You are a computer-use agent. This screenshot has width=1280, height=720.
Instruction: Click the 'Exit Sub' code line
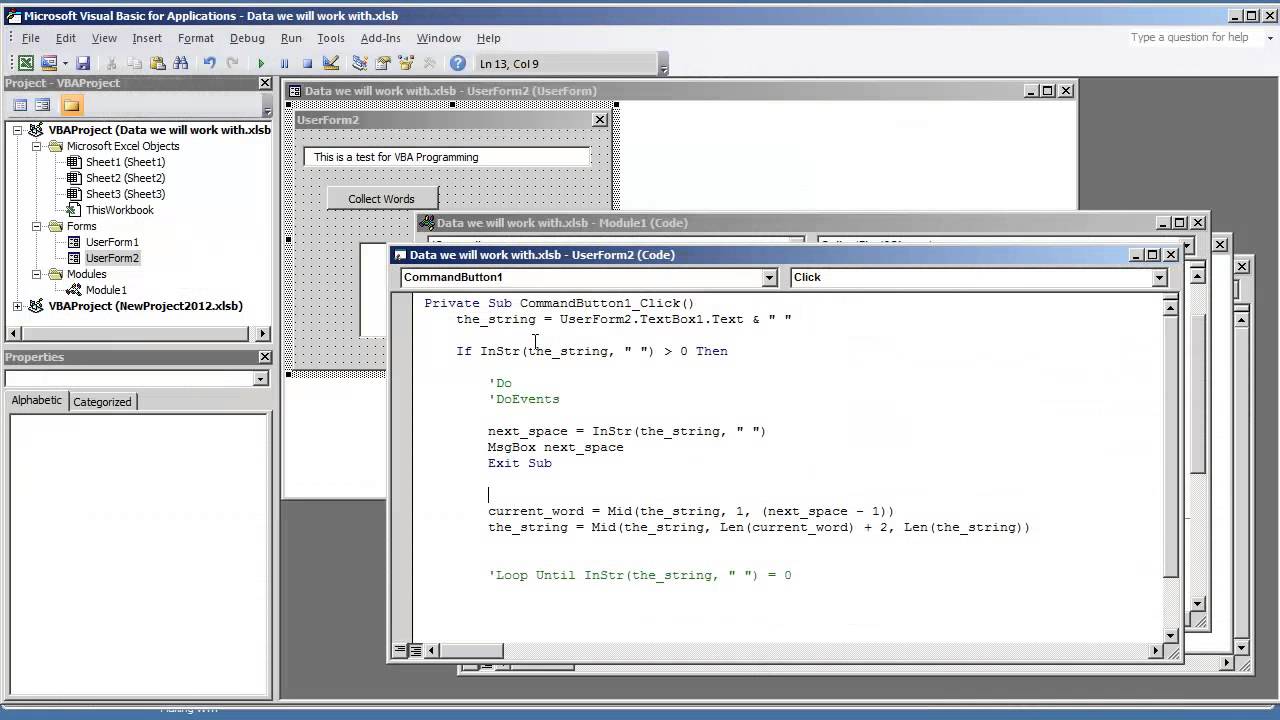click(x=520, y=463)
